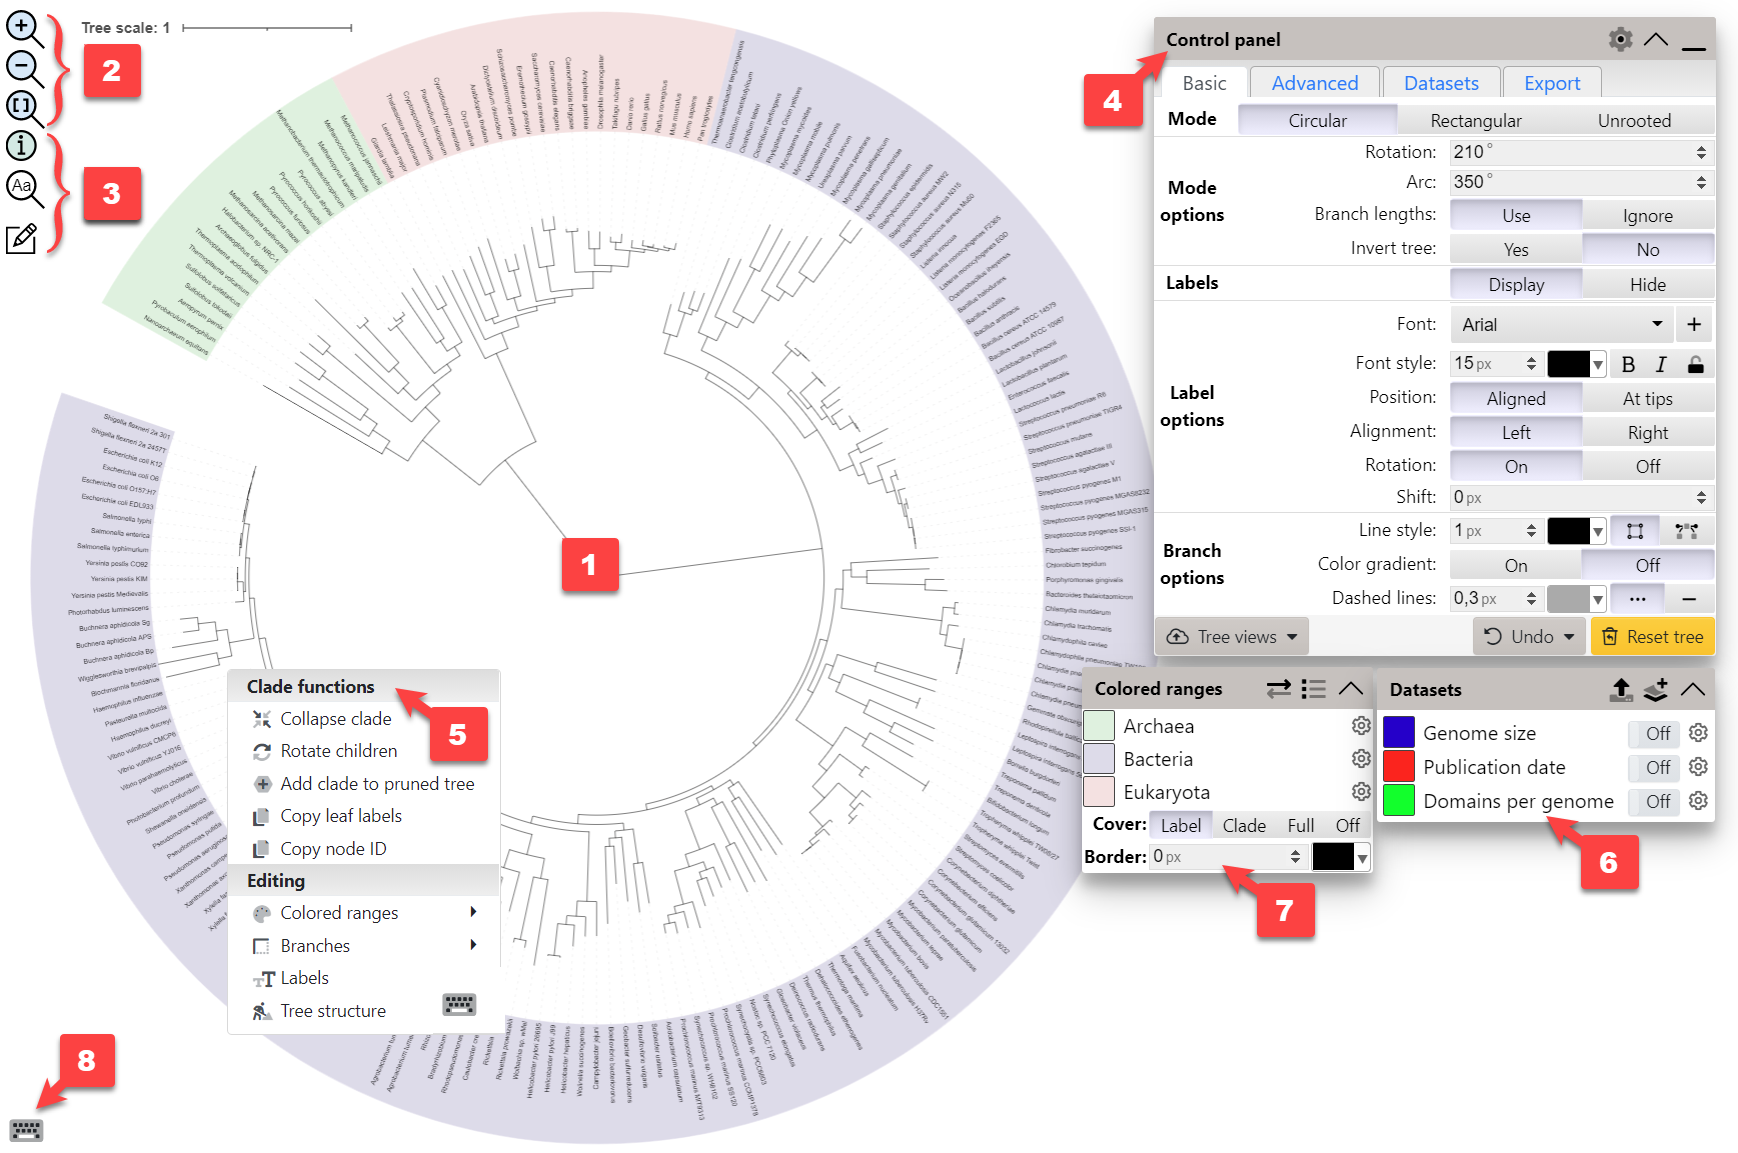Open border color black swatch
Image resolution: width=1738 pixels, height=1153 pixels.
[x=1340, y=857]
